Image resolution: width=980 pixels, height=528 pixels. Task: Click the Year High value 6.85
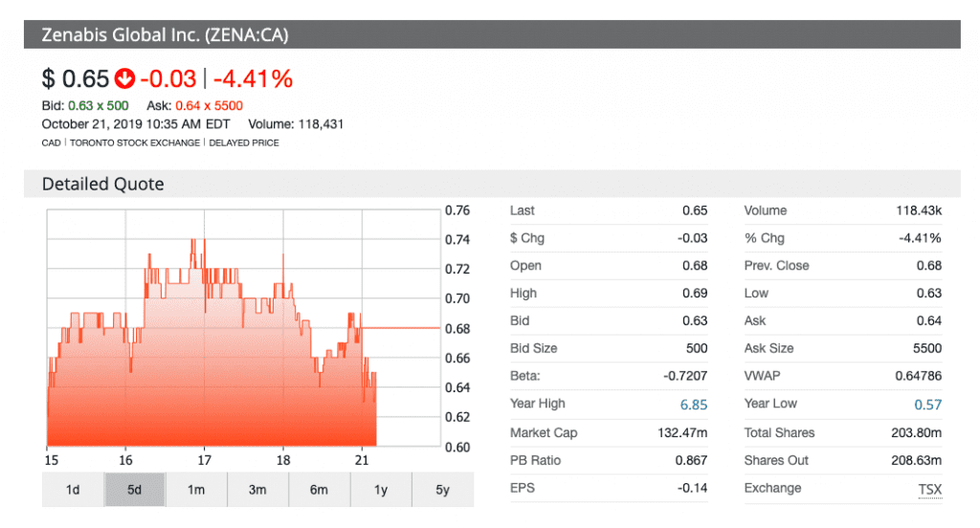click(692, 404)
